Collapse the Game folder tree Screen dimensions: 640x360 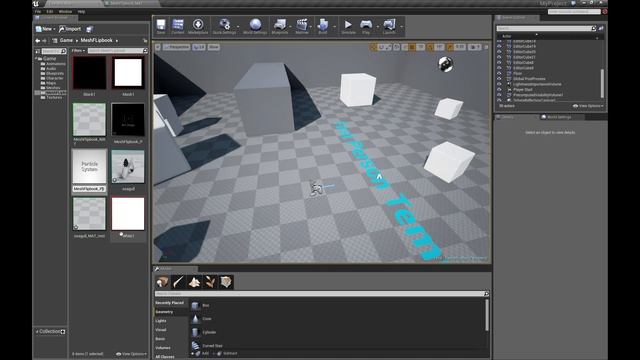36,59
